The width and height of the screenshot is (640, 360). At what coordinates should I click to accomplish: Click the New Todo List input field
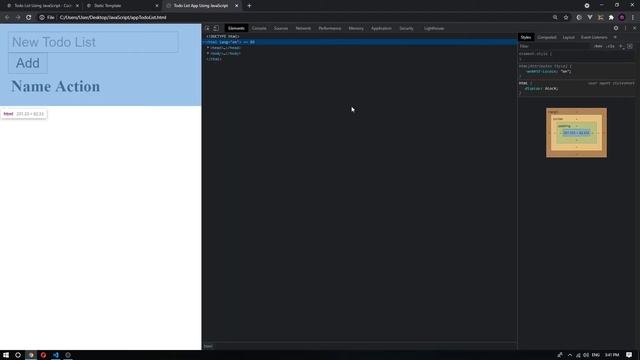93,42
